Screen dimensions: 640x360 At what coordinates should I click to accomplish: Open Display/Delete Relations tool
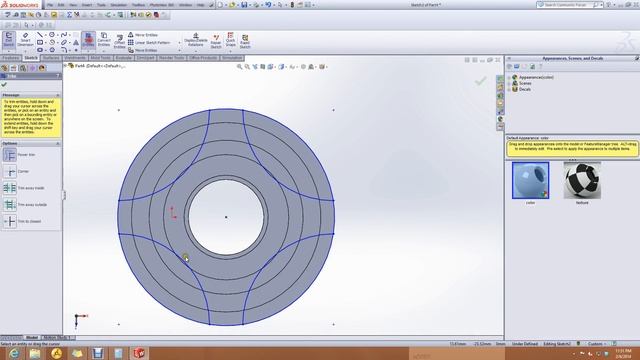point(196,40)
